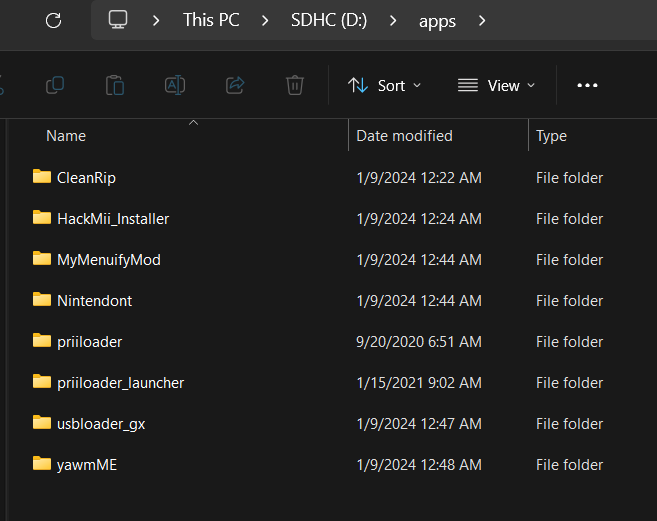The width and height of the screenshot is (657, 521).
Task: Refresh the current folder view
Action: (53, 20)
